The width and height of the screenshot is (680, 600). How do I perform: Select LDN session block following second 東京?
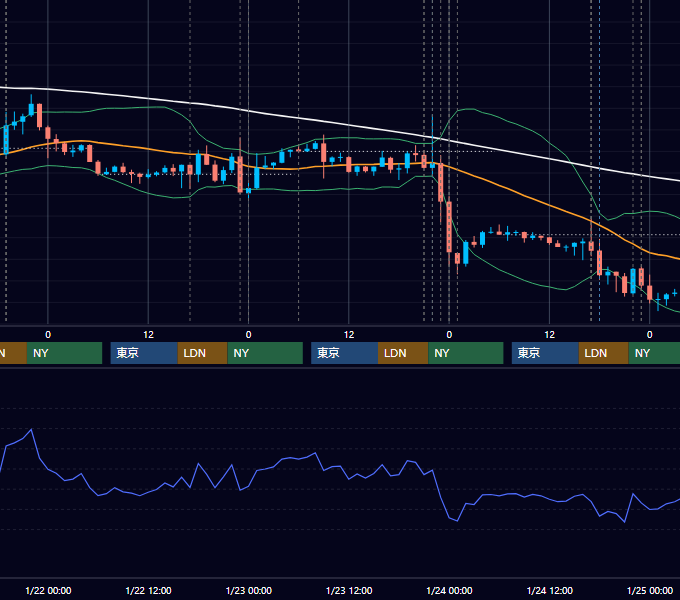tap(403, 353)
